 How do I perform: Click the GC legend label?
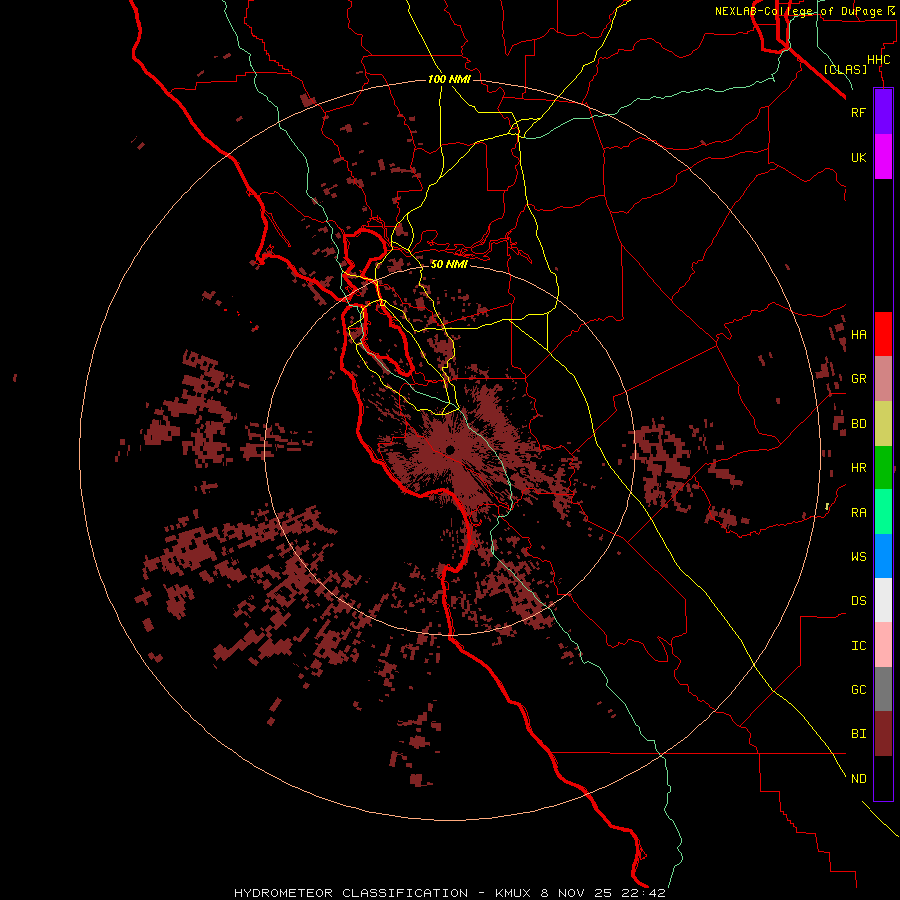858,690
